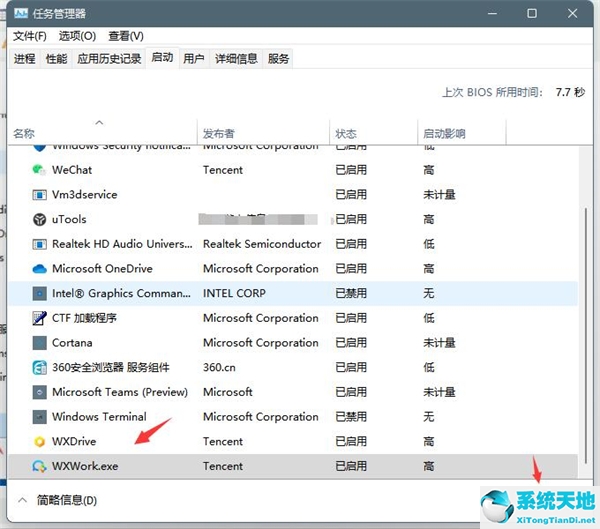Click Microsoft publisher in Teams row
The height and width of the screenshot is (529, 600).
[x=228, y=392]
